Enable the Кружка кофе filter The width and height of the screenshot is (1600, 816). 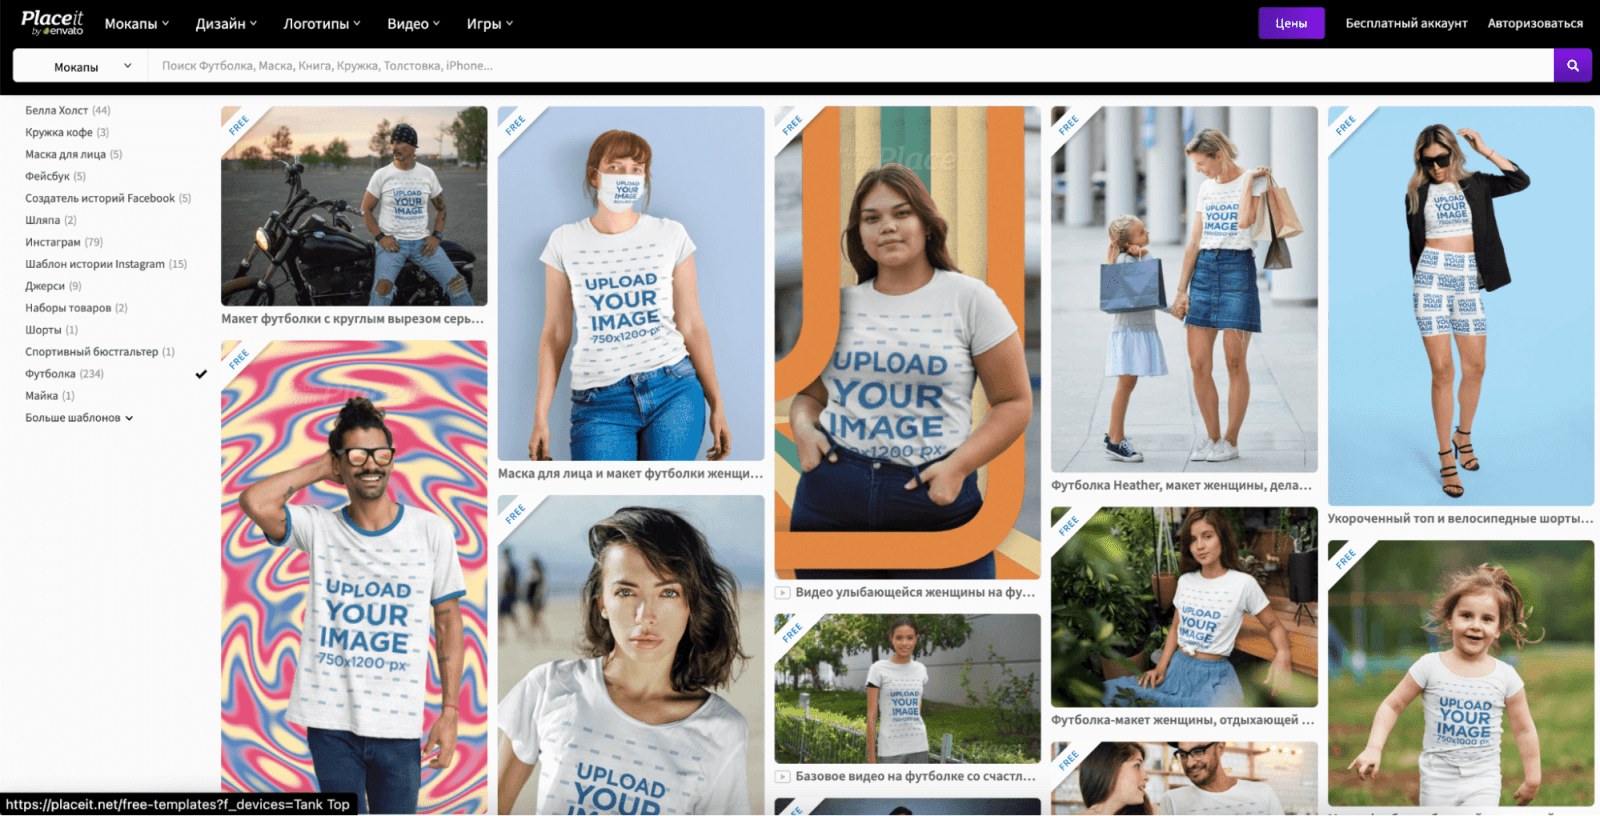point(59,132)
